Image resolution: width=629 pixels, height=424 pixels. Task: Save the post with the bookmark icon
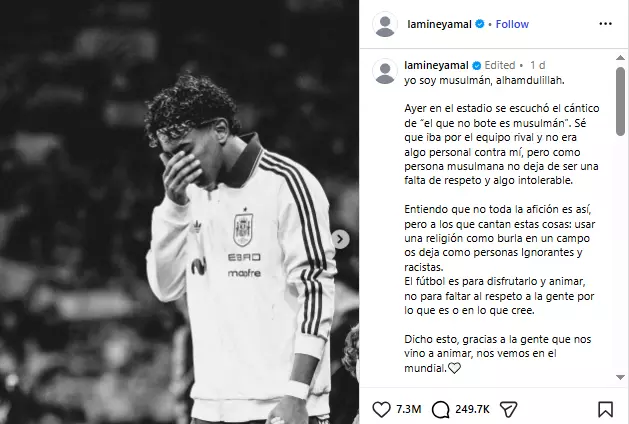click(605, 410)
